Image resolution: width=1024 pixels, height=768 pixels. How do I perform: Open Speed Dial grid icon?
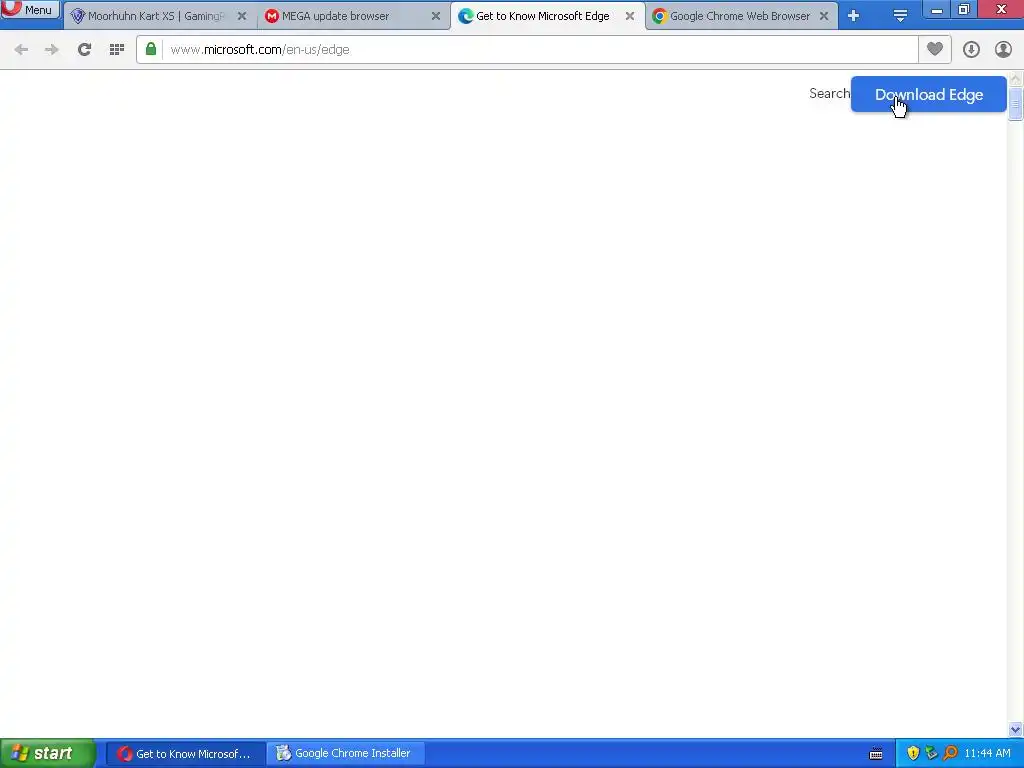(x=117, y=50)
